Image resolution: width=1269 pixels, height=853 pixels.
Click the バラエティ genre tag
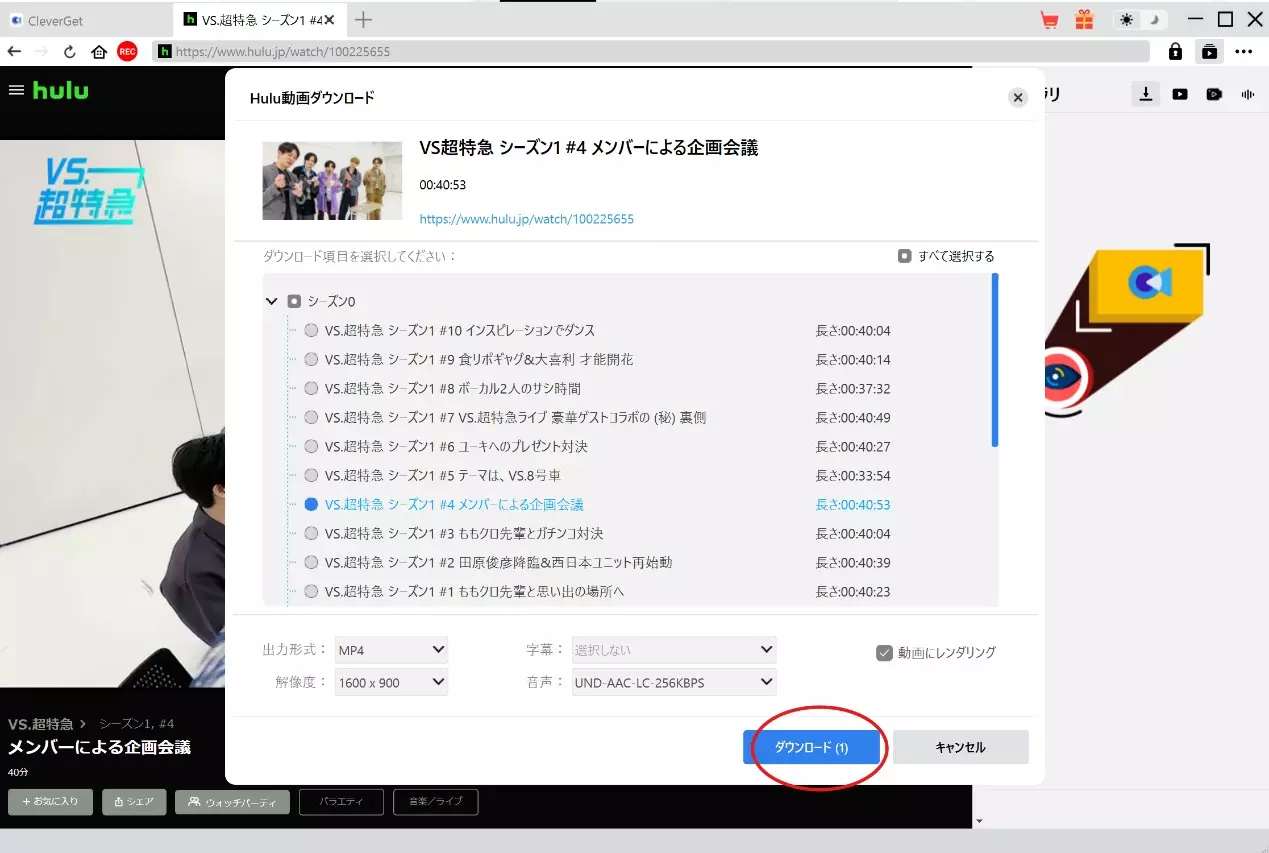pos(341,802)
